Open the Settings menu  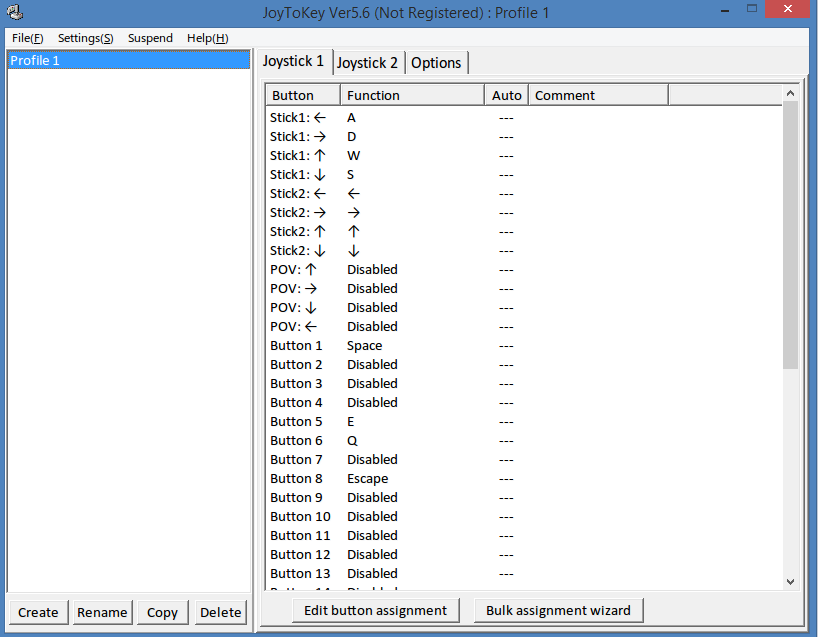(x=86, y=38)
